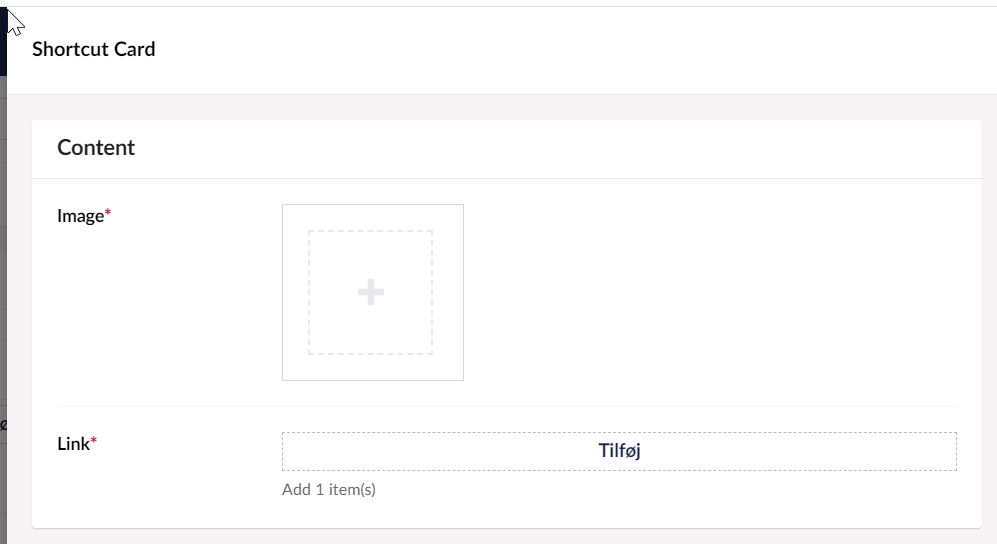Click the dimmed backdrop strip at left edge
Viewport: 997px width, 544px height.
[3, 250]
